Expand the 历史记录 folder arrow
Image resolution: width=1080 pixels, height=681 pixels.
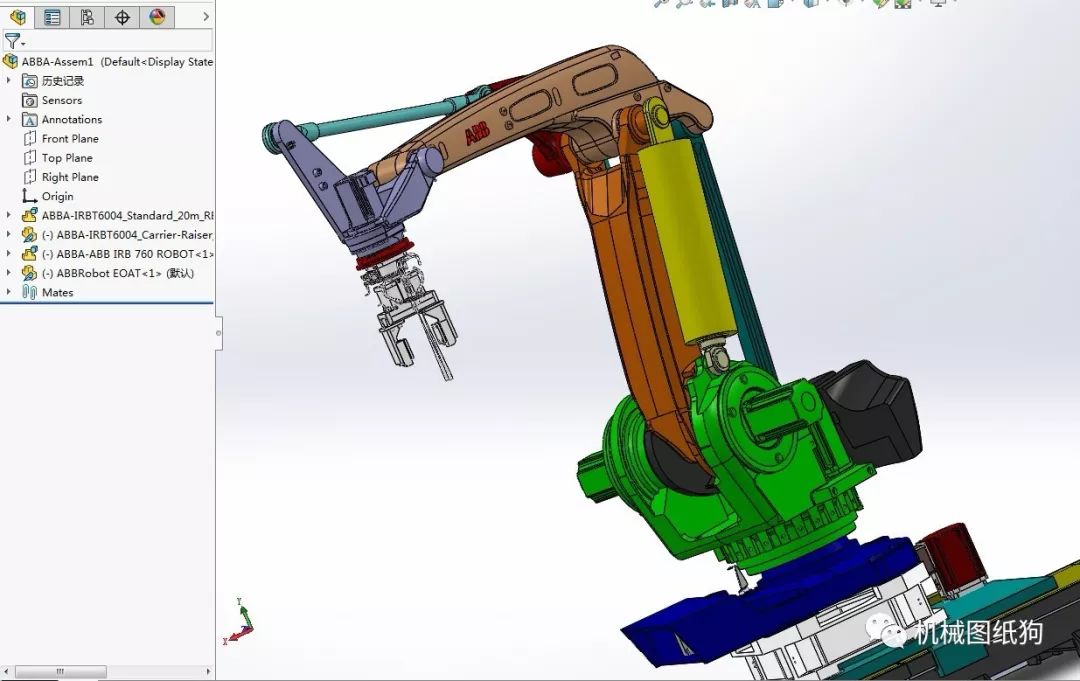(8, 81)
